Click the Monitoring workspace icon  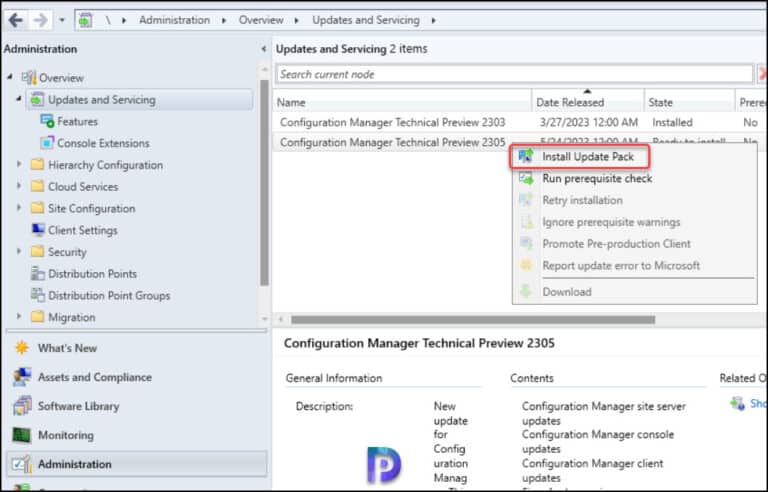22,435
